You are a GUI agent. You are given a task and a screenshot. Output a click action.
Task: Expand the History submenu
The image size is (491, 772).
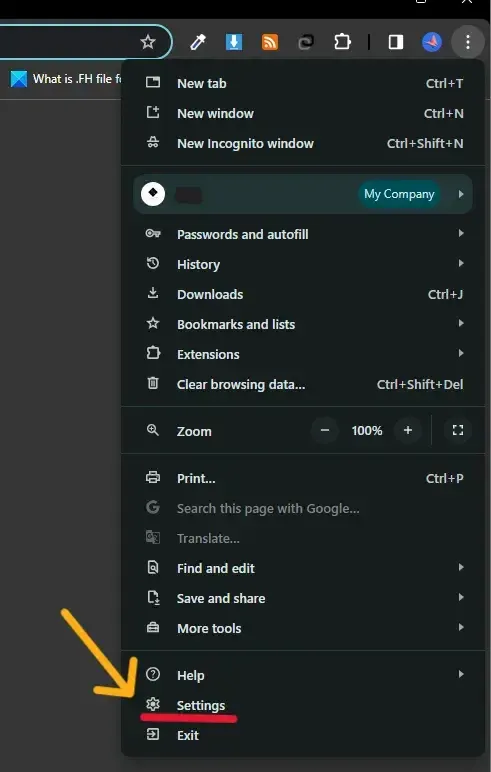(x=303, y=264)
